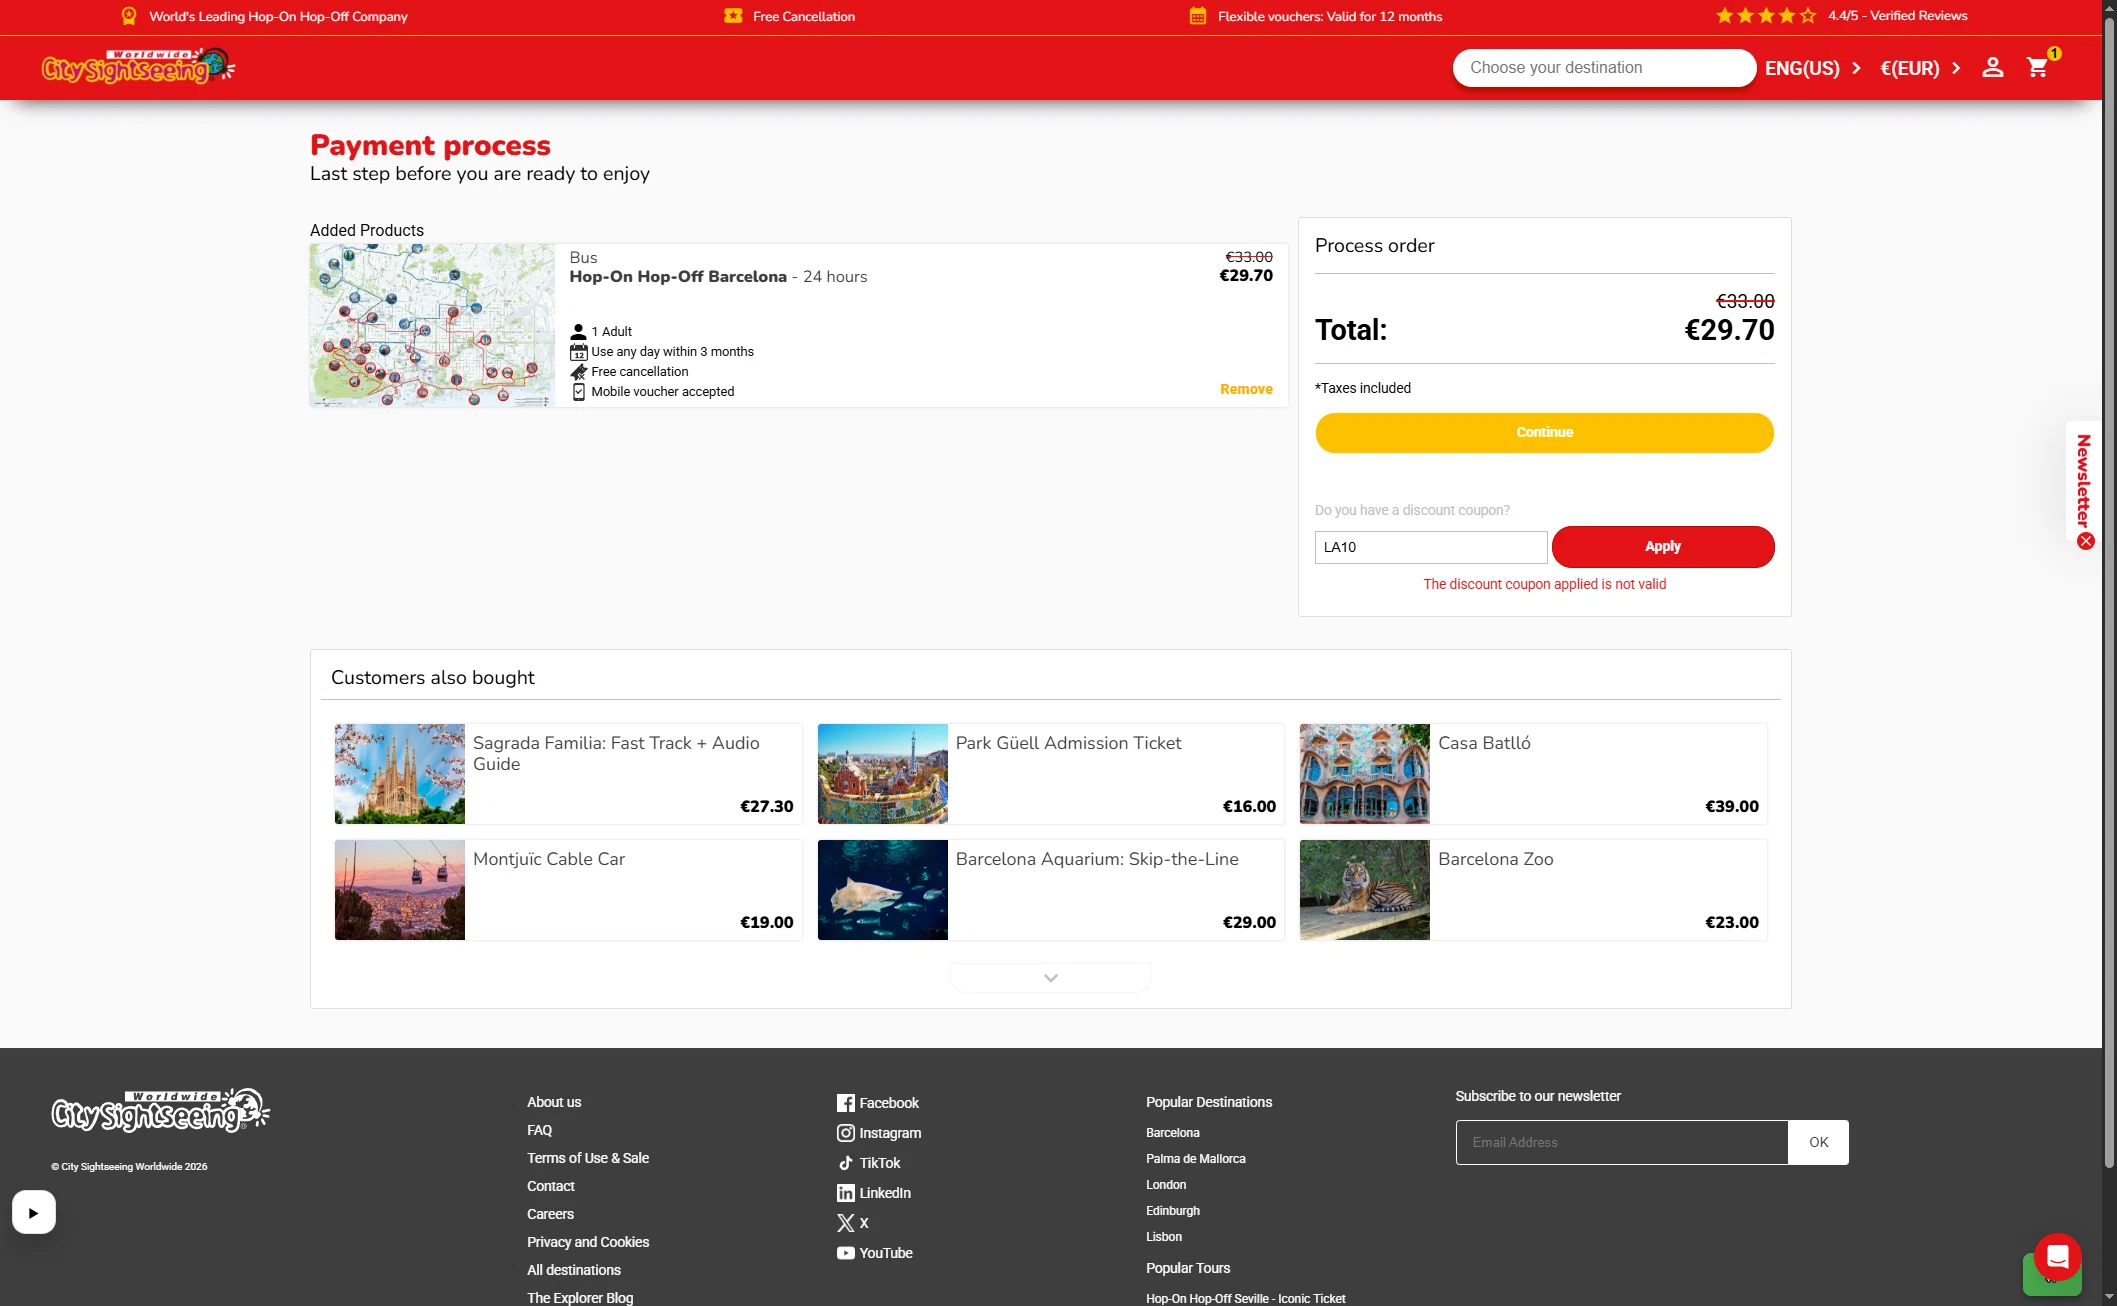Select Barcelona Aquarium Skip-the-Line card

pos(1051,890)
